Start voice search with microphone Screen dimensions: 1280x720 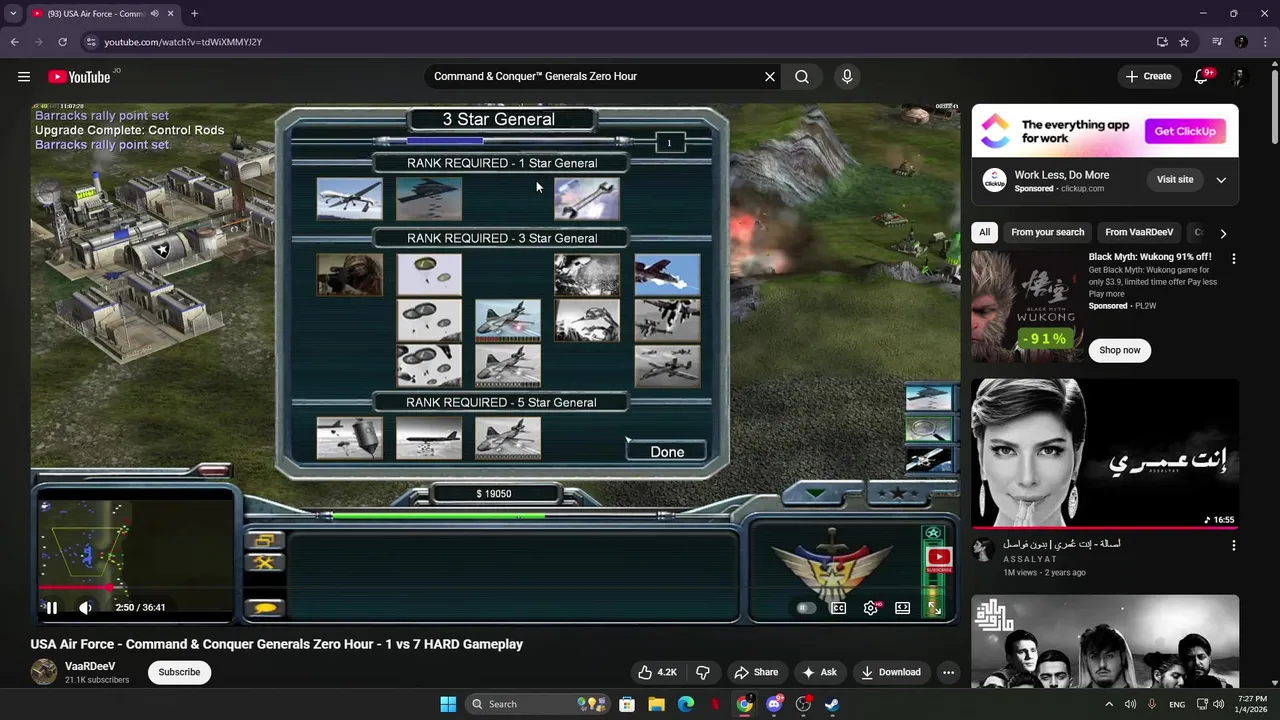(847, 76)
